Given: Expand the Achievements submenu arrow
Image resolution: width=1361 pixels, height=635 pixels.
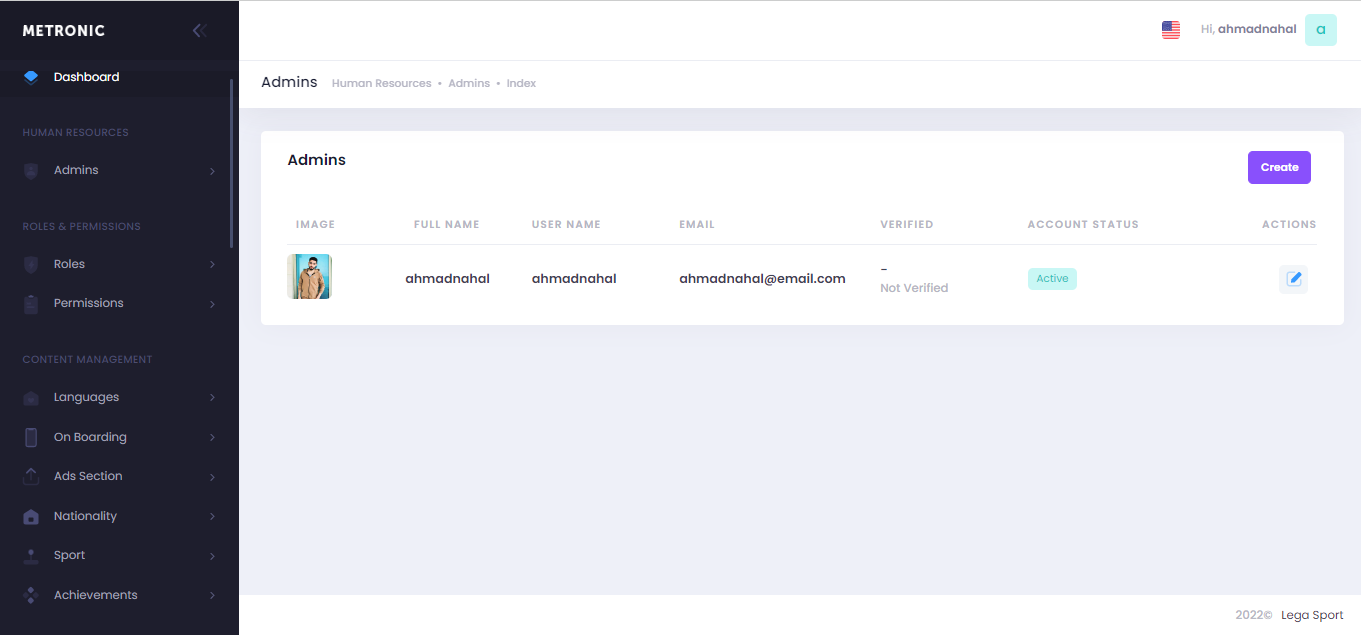Looking at the screenshot, I should 212,596.
